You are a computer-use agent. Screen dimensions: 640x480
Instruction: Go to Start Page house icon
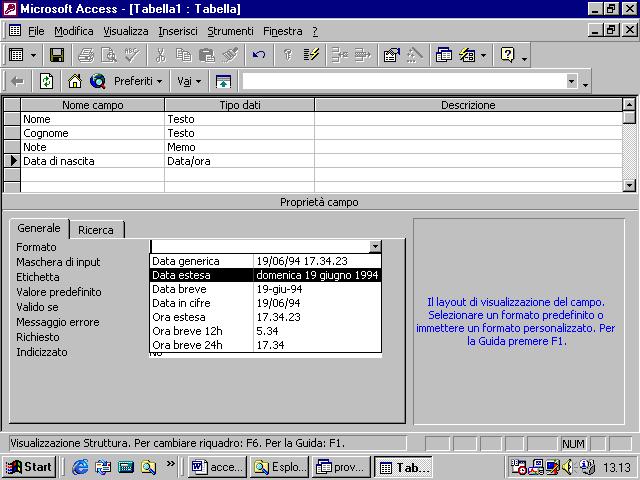pos(75,81)
